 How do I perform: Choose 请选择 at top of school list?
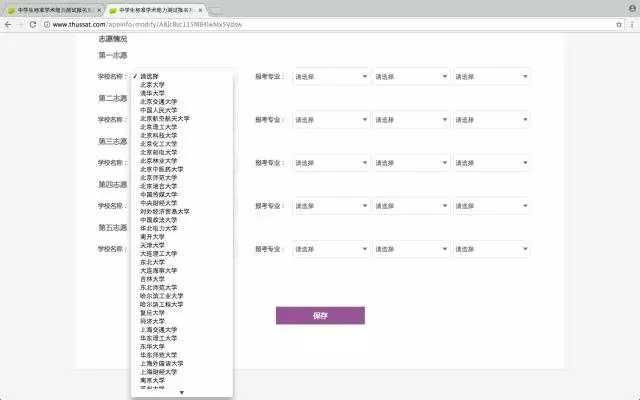182,76
